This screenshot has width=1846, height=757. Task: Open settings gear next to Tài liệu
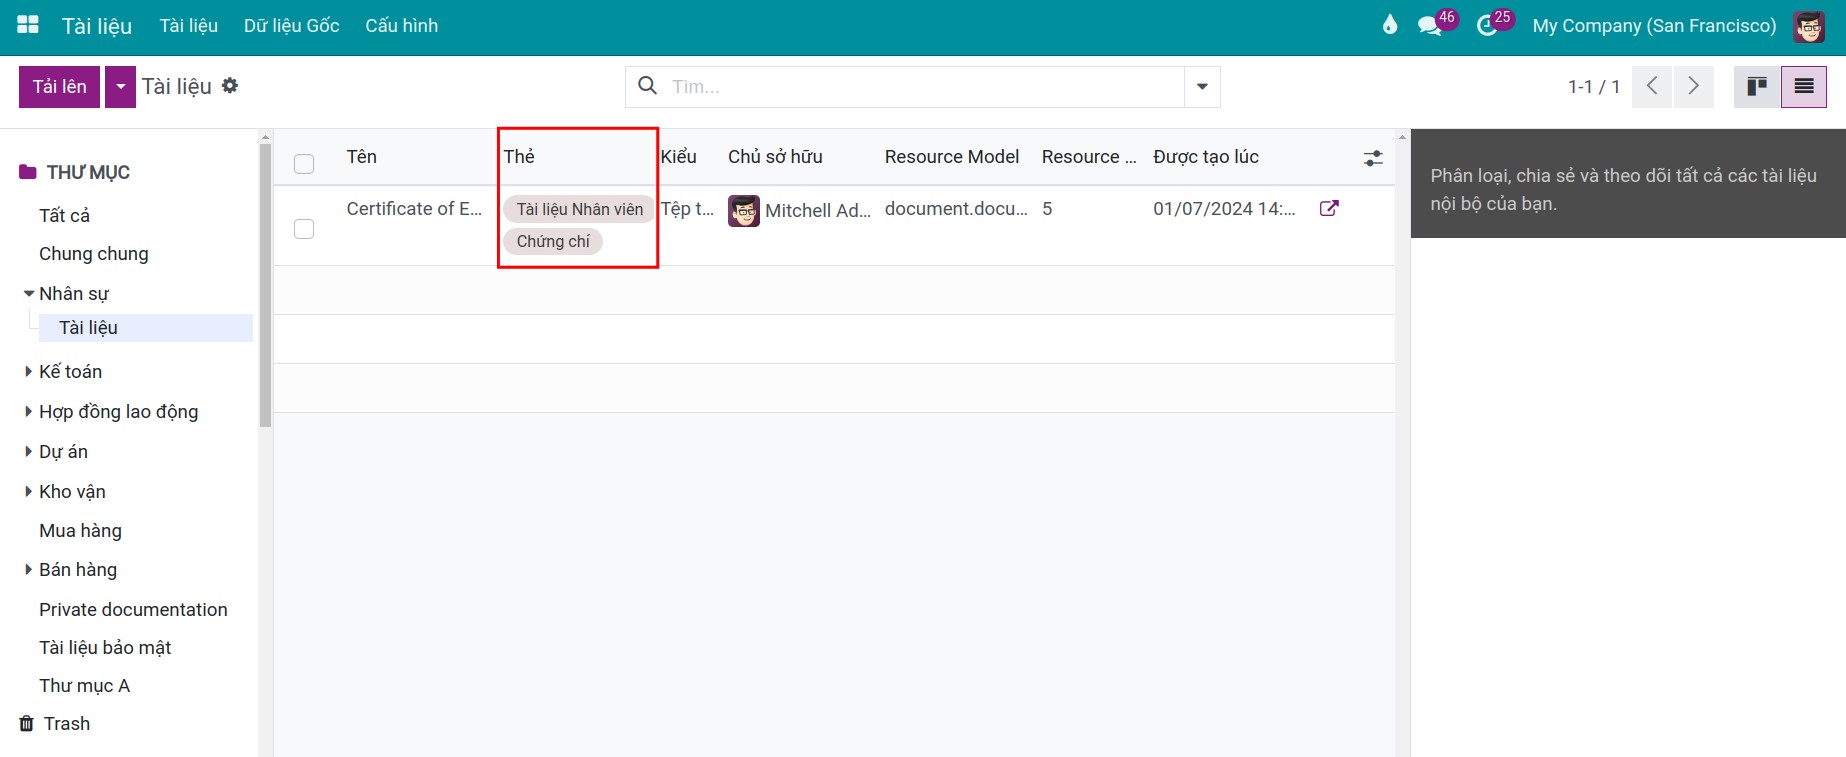[230, 86]
